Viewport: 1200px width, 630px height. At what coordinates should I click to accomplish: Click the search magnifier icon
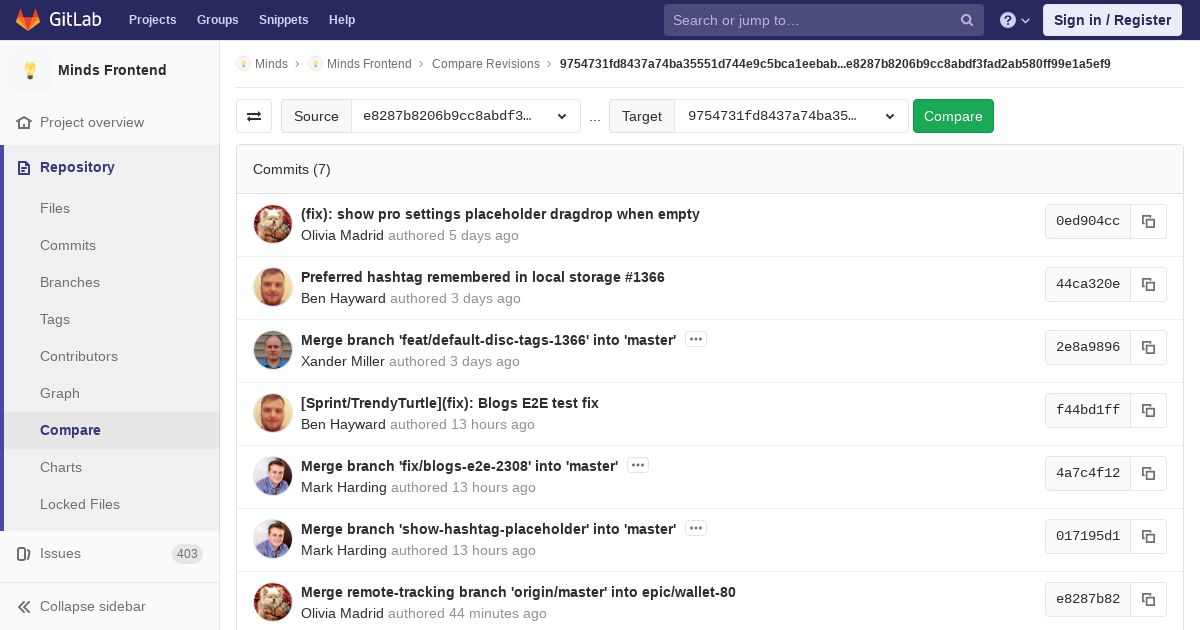pyautogui.click(x=967, y=20)
